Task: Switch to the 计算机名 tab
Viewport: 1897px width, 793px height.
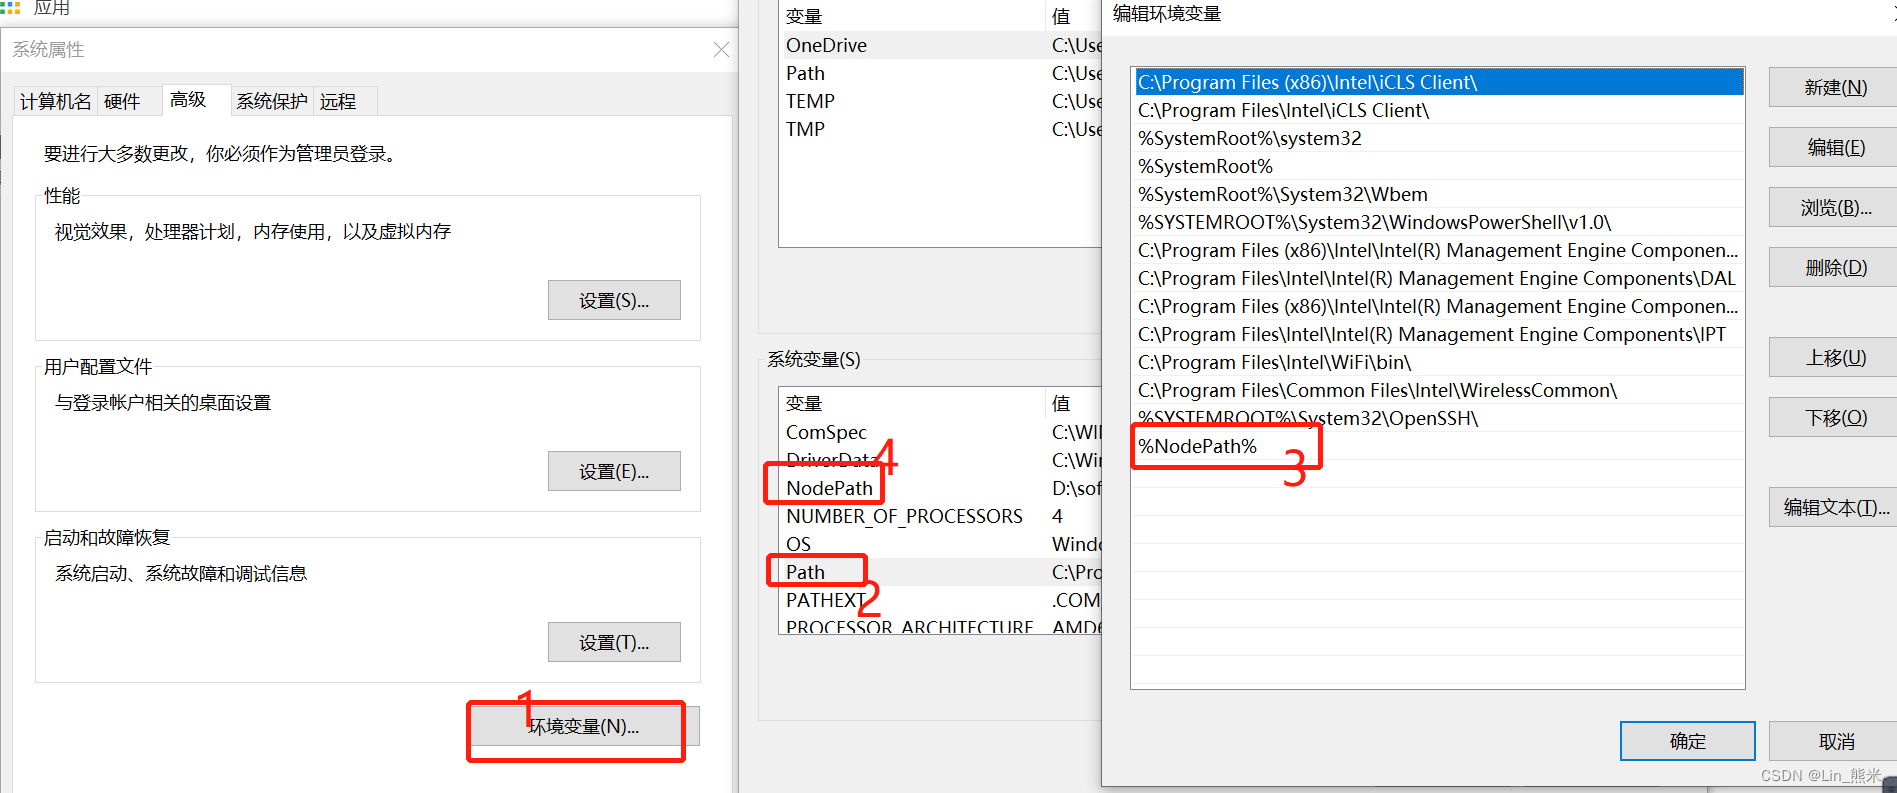Action: 55,101
